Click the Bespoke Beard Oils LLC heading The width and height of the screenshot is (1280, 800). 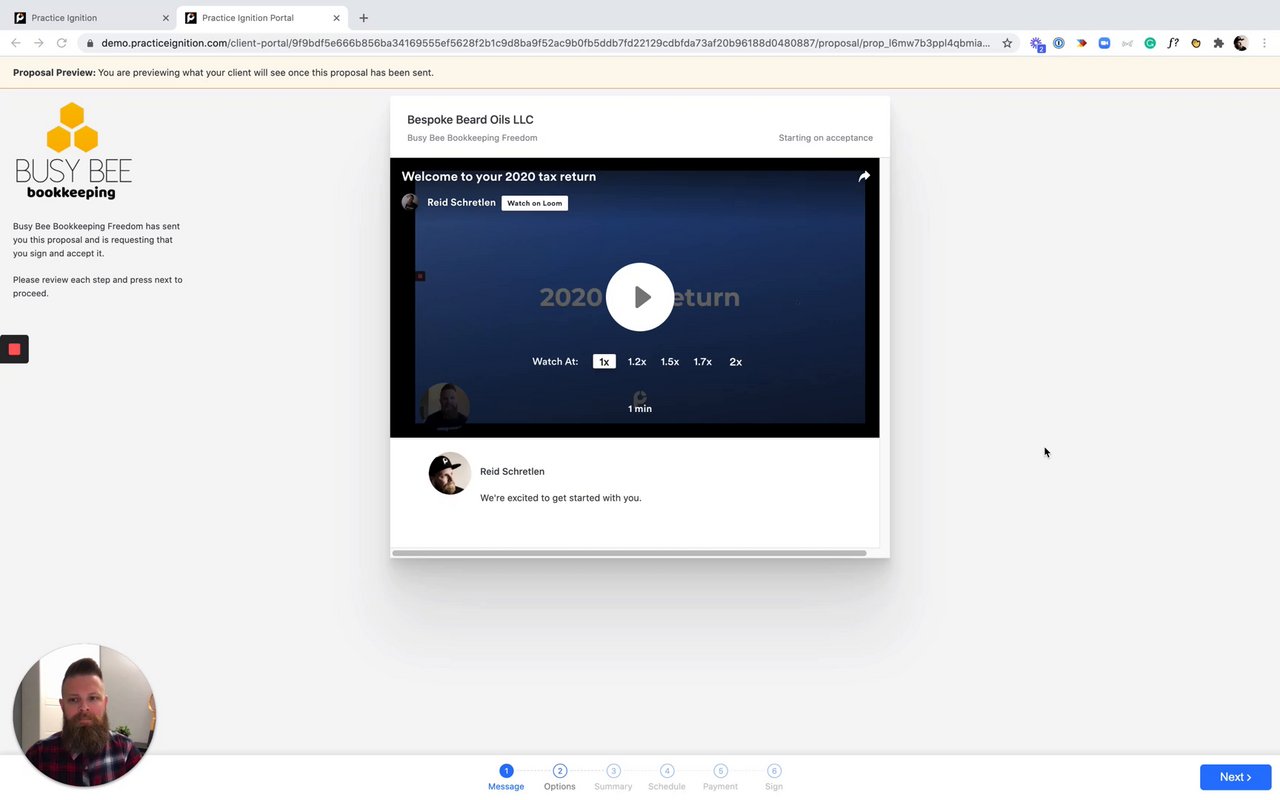(470, 119)
